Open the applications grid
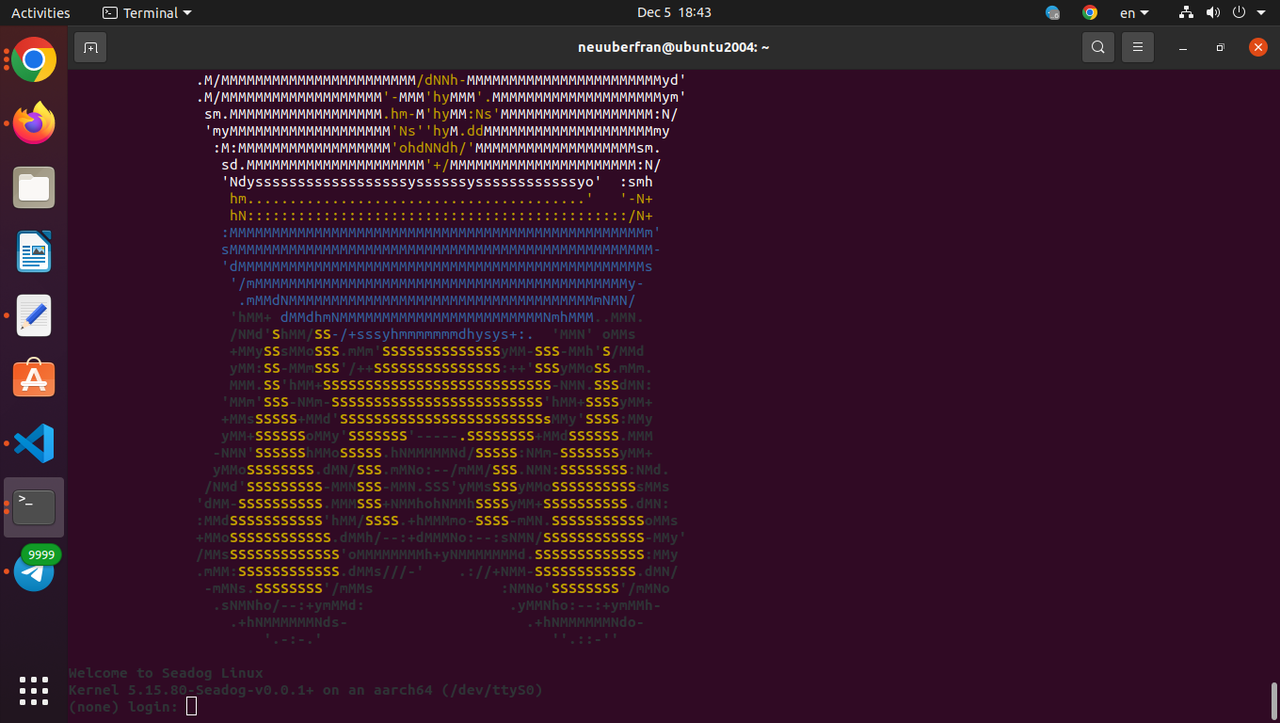The height and width of the screenshot is (723, 1280). click(x=33, y=690)
